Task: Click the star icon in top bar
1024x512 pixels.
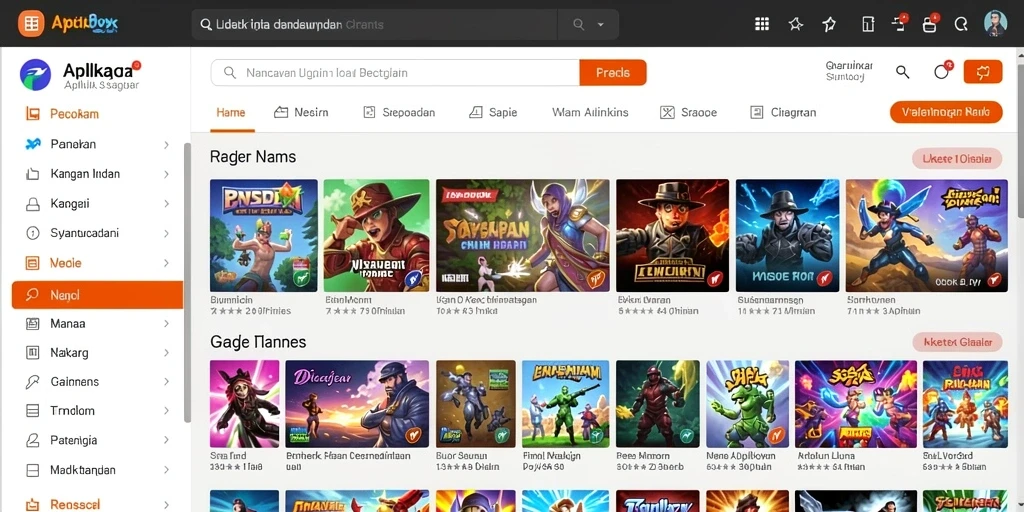Action: 795,24
